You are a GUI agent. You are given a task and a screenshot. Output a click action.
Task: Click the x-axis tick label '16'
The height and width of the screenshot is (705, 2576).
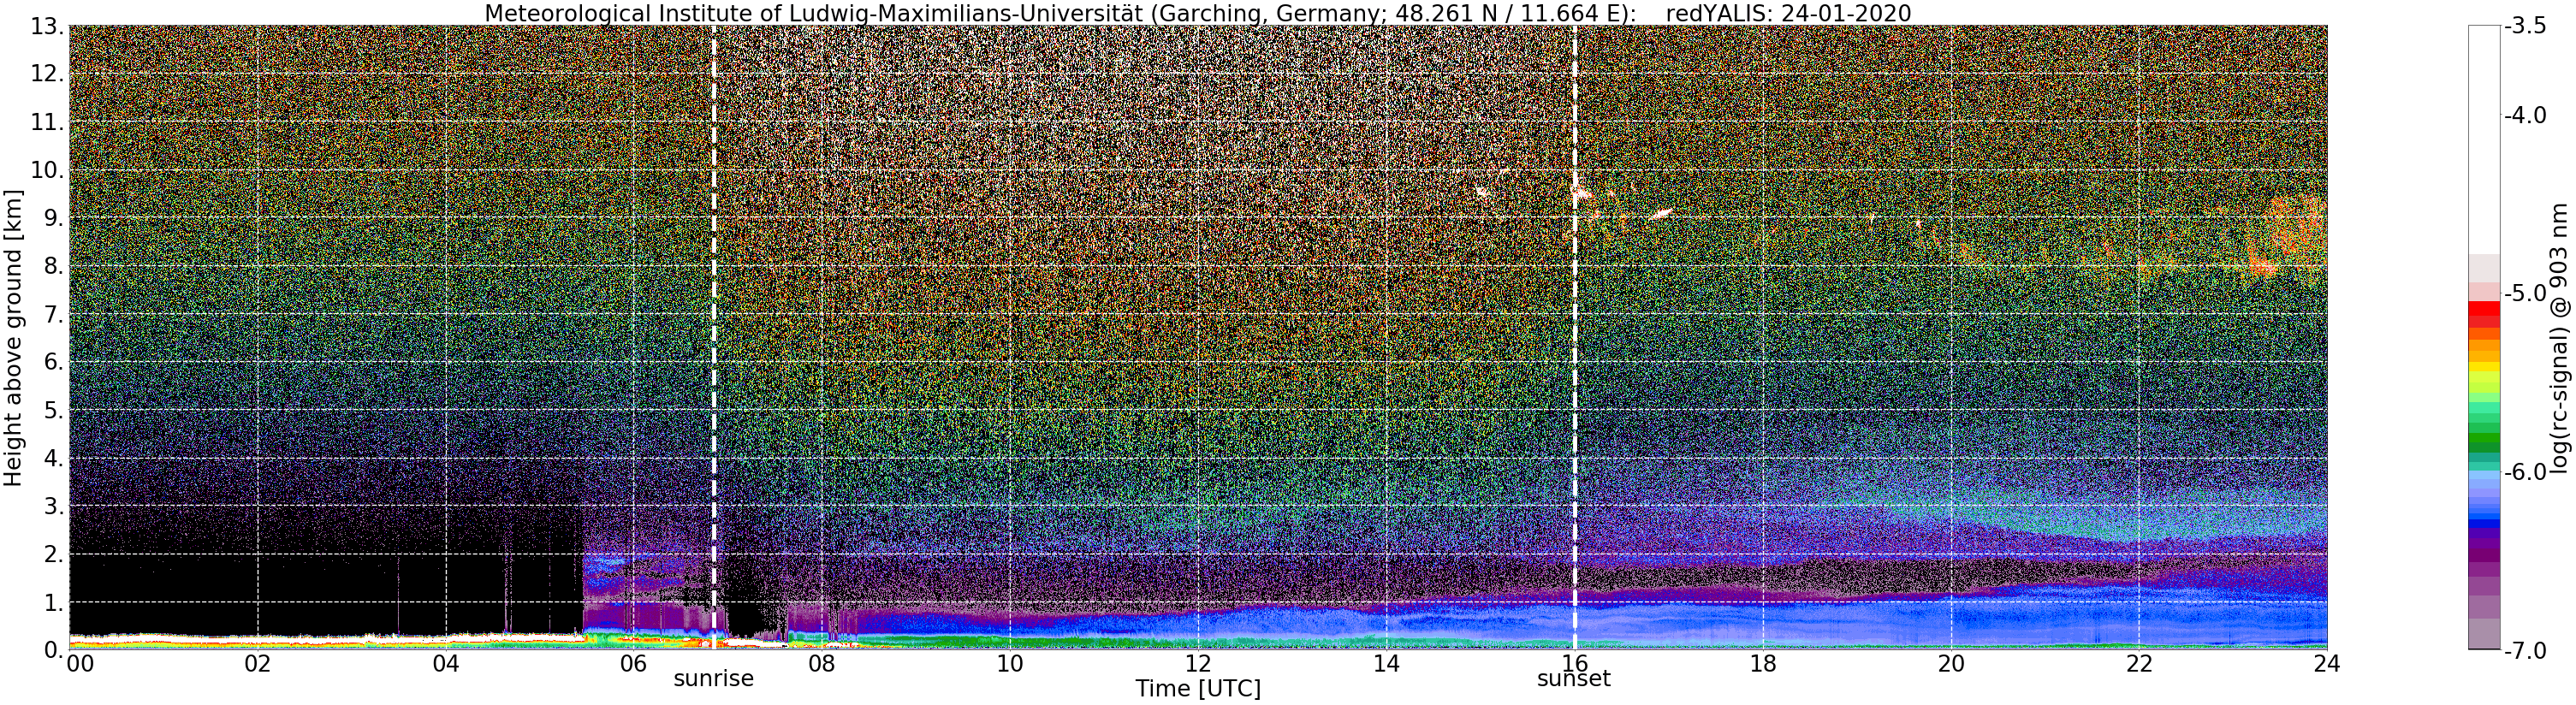(1574, 664)
